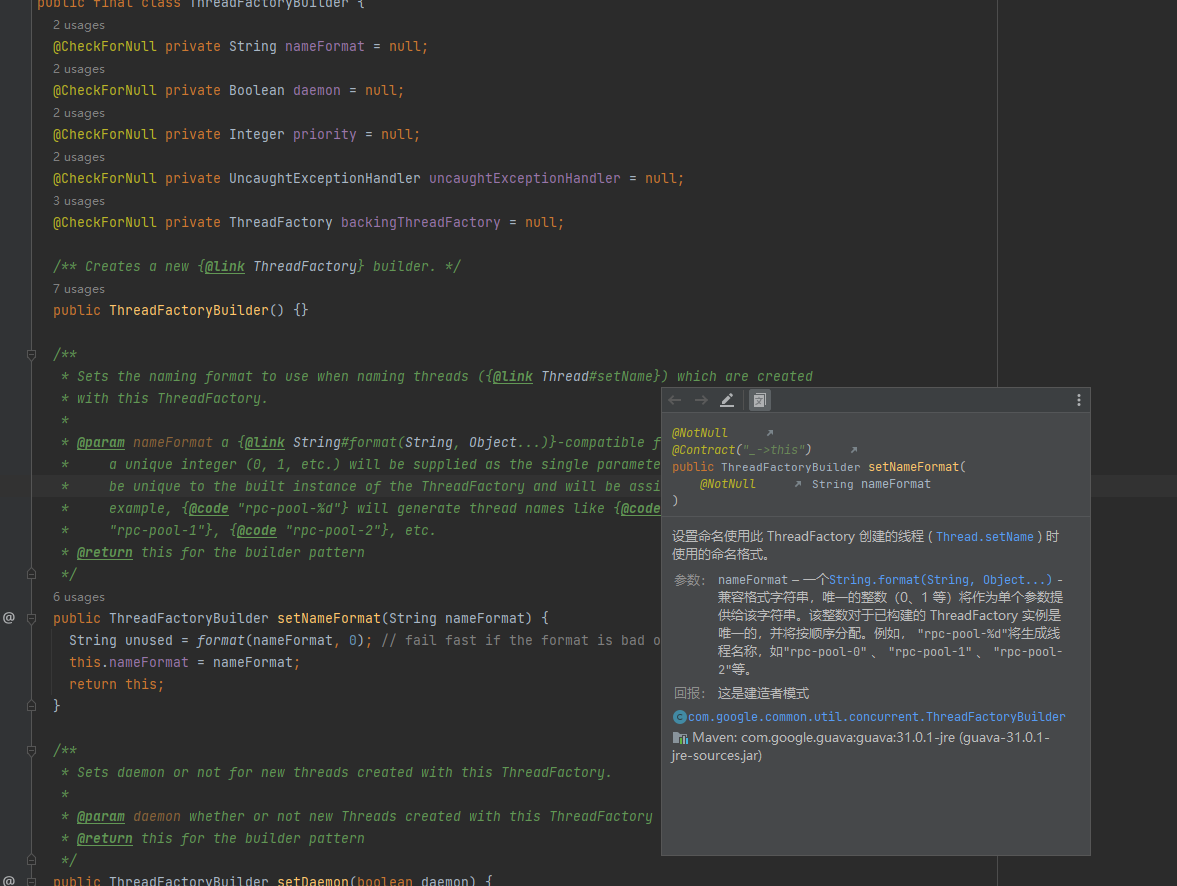
Task: Click the arrow next to first @NotNull
Action: 769,433
